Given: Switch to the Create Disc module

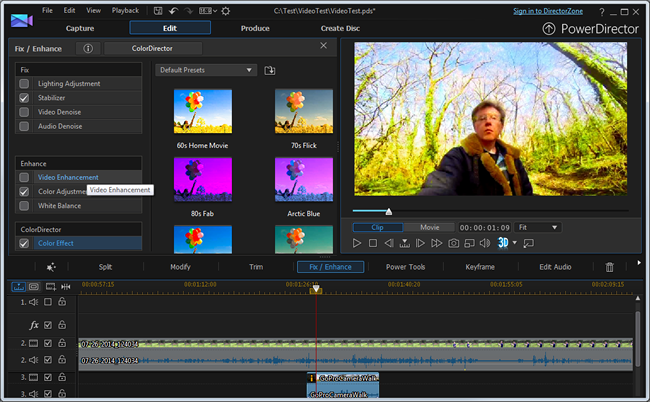Looking at the screenshot, I should [340, 28].
